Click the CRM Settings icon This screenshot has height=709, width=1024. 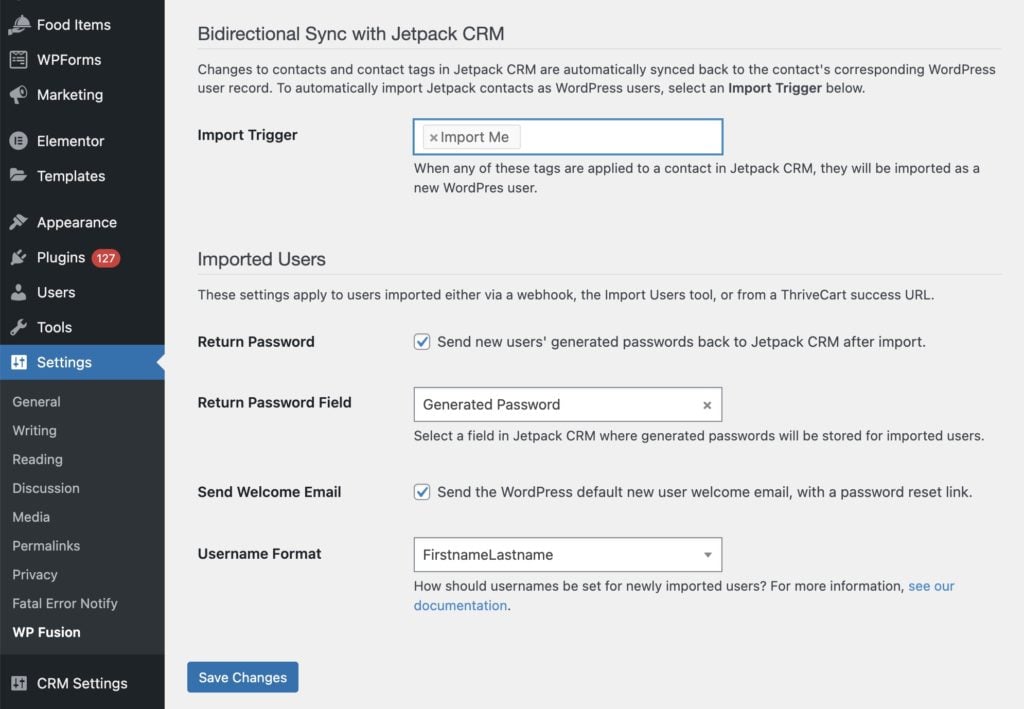[19, 683]
